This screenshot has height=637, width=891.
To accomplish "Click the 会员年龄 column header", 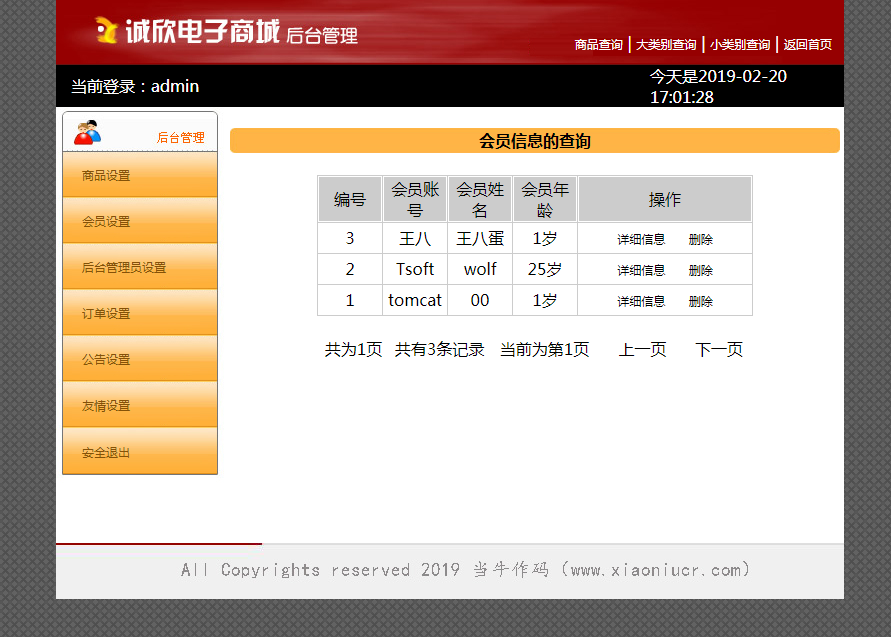I will tap(545, 199).
